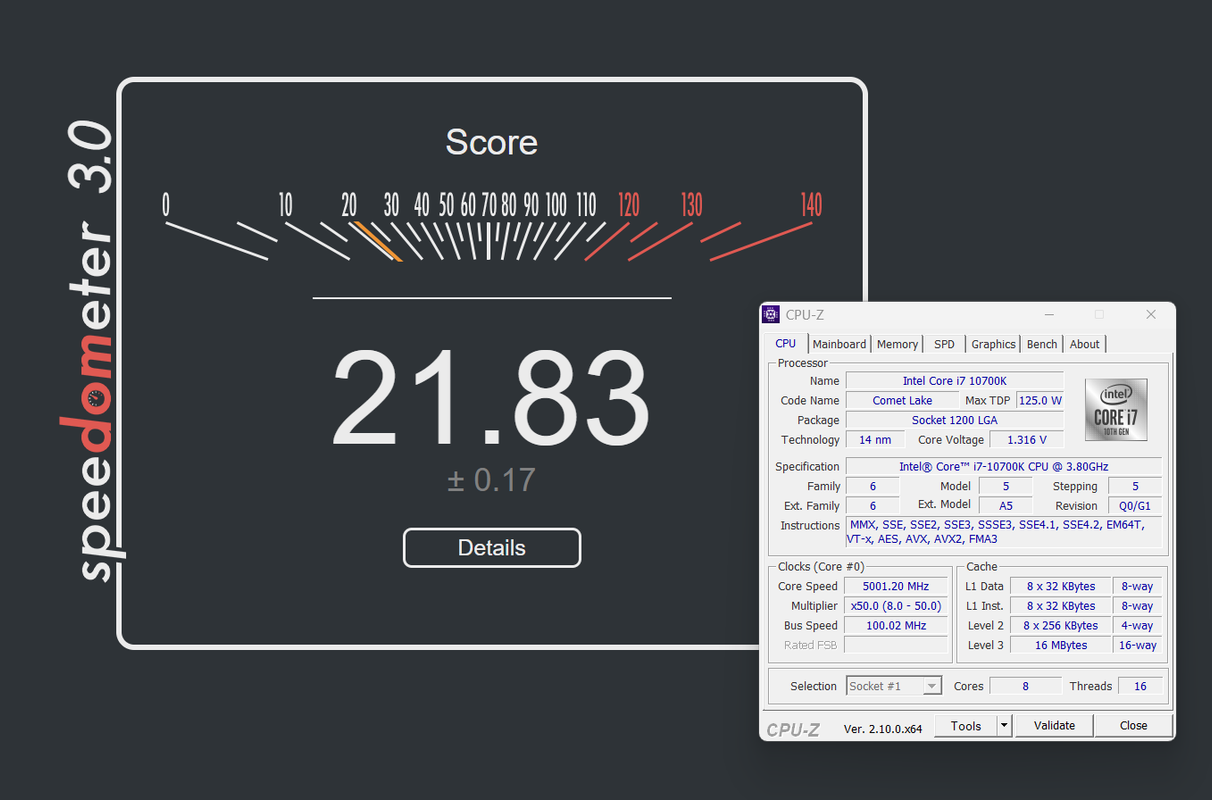Image resolution: width=1212 pixels, height=800 pixels.
Task: Click the Stepping value 5
Action: (x=1135, y=486)
